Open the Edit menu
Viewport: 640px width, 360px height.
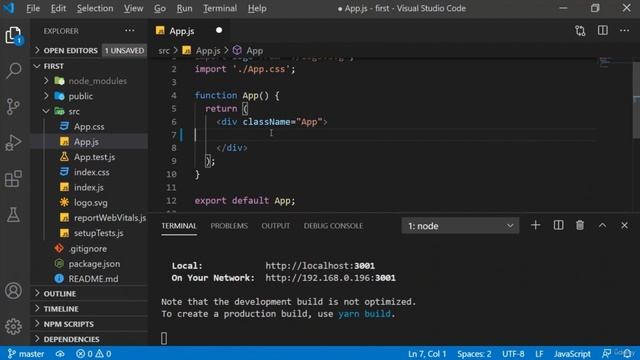click(58, 8)
